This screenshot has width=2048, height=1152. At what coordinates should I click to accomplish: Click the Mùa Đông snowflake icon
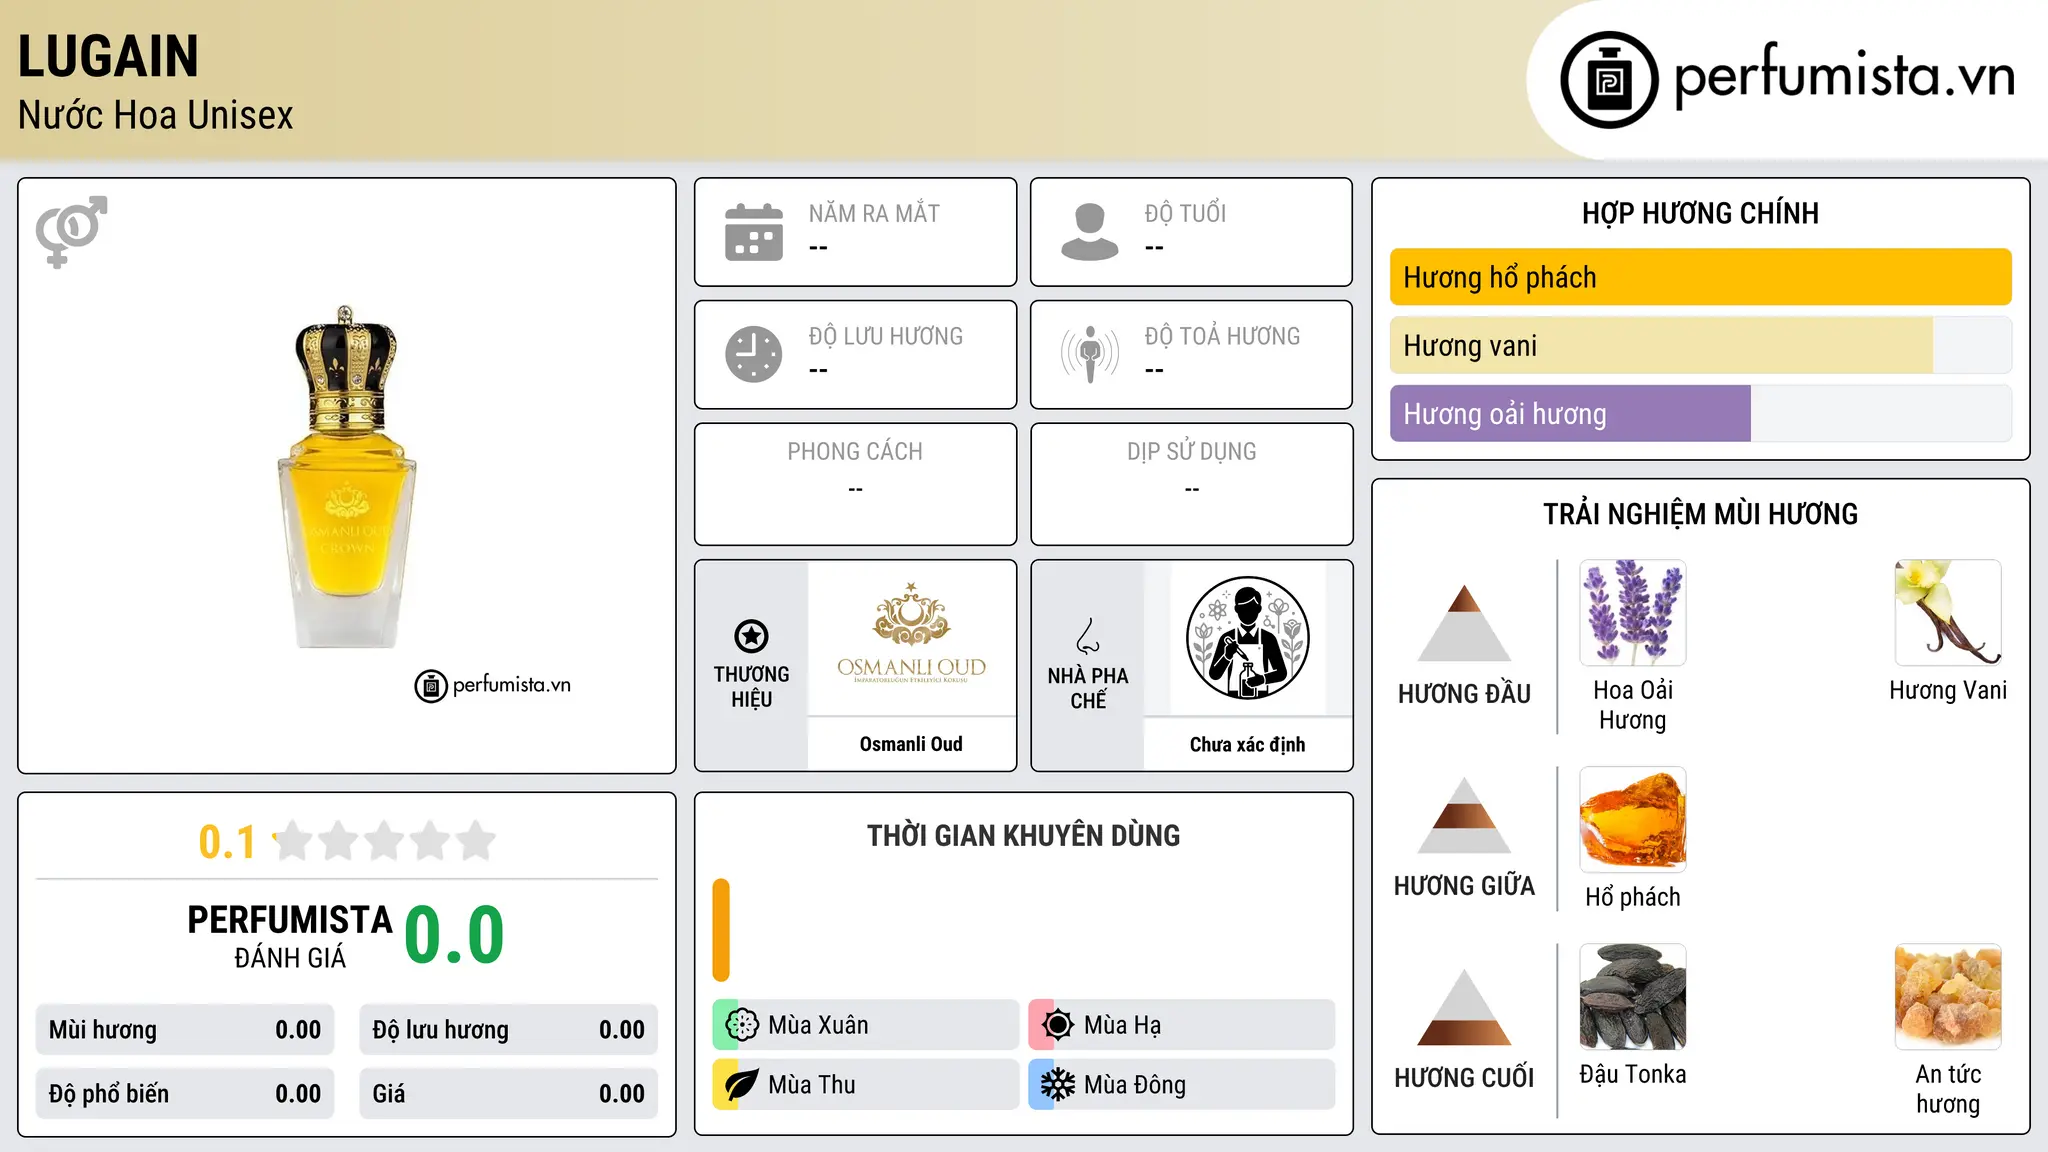[1058, 1085]
